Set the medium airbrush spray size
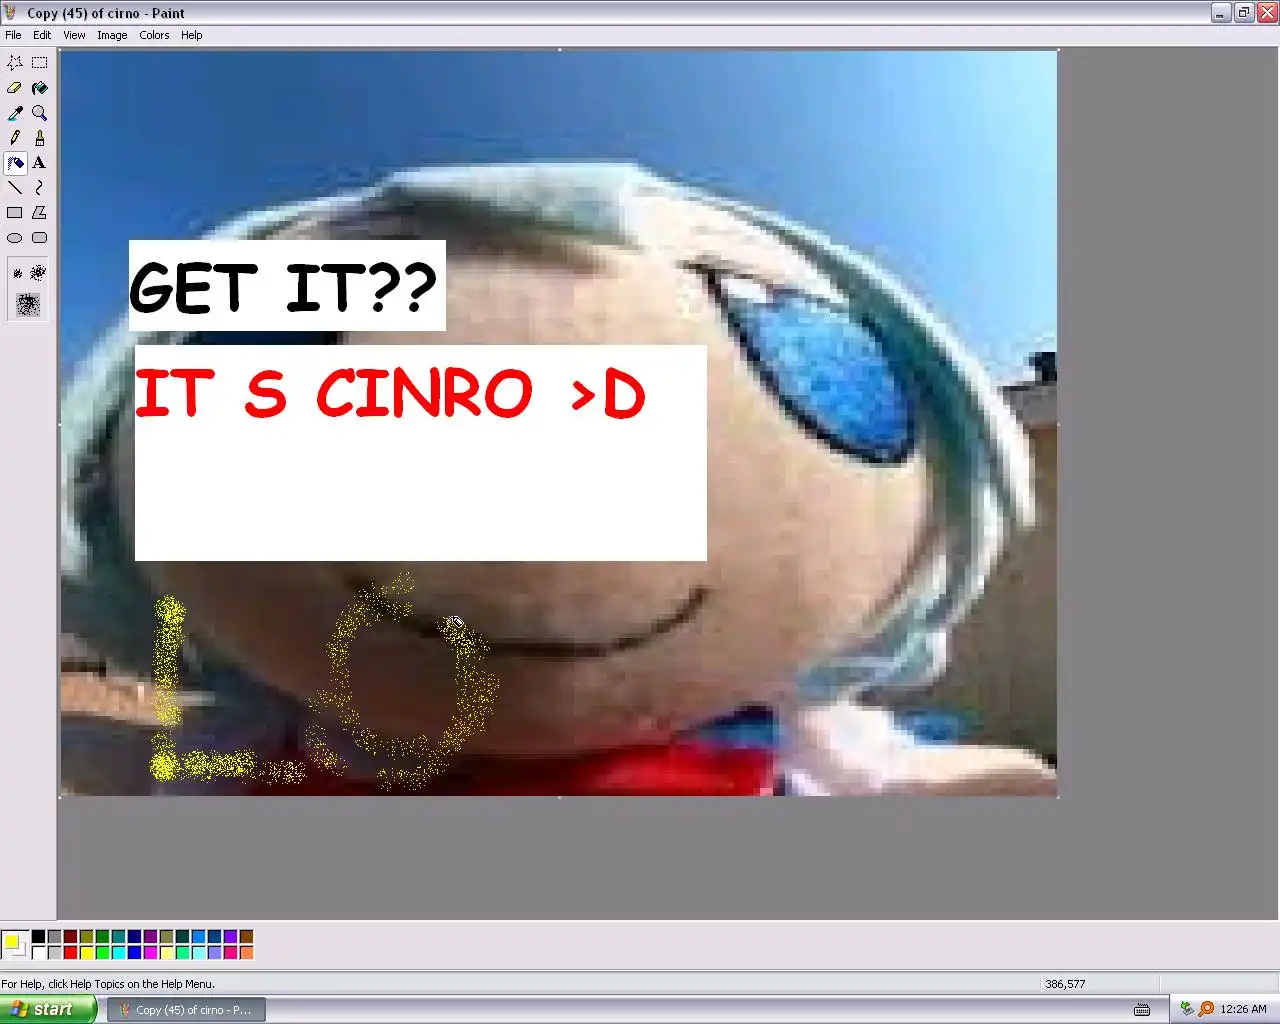The image size is (1280, 1024). coord(38,272)
